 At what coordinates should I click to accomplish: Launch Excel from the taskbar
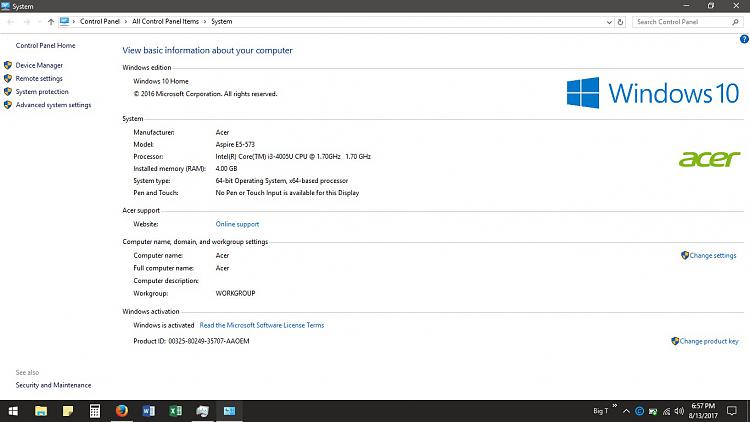coord(175,411)
